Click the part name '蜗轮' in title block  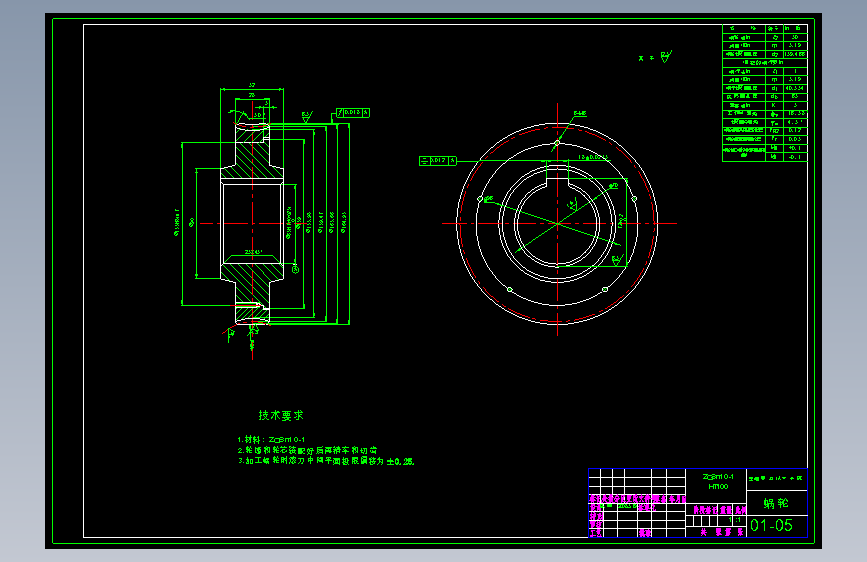[x=776, y=503]
